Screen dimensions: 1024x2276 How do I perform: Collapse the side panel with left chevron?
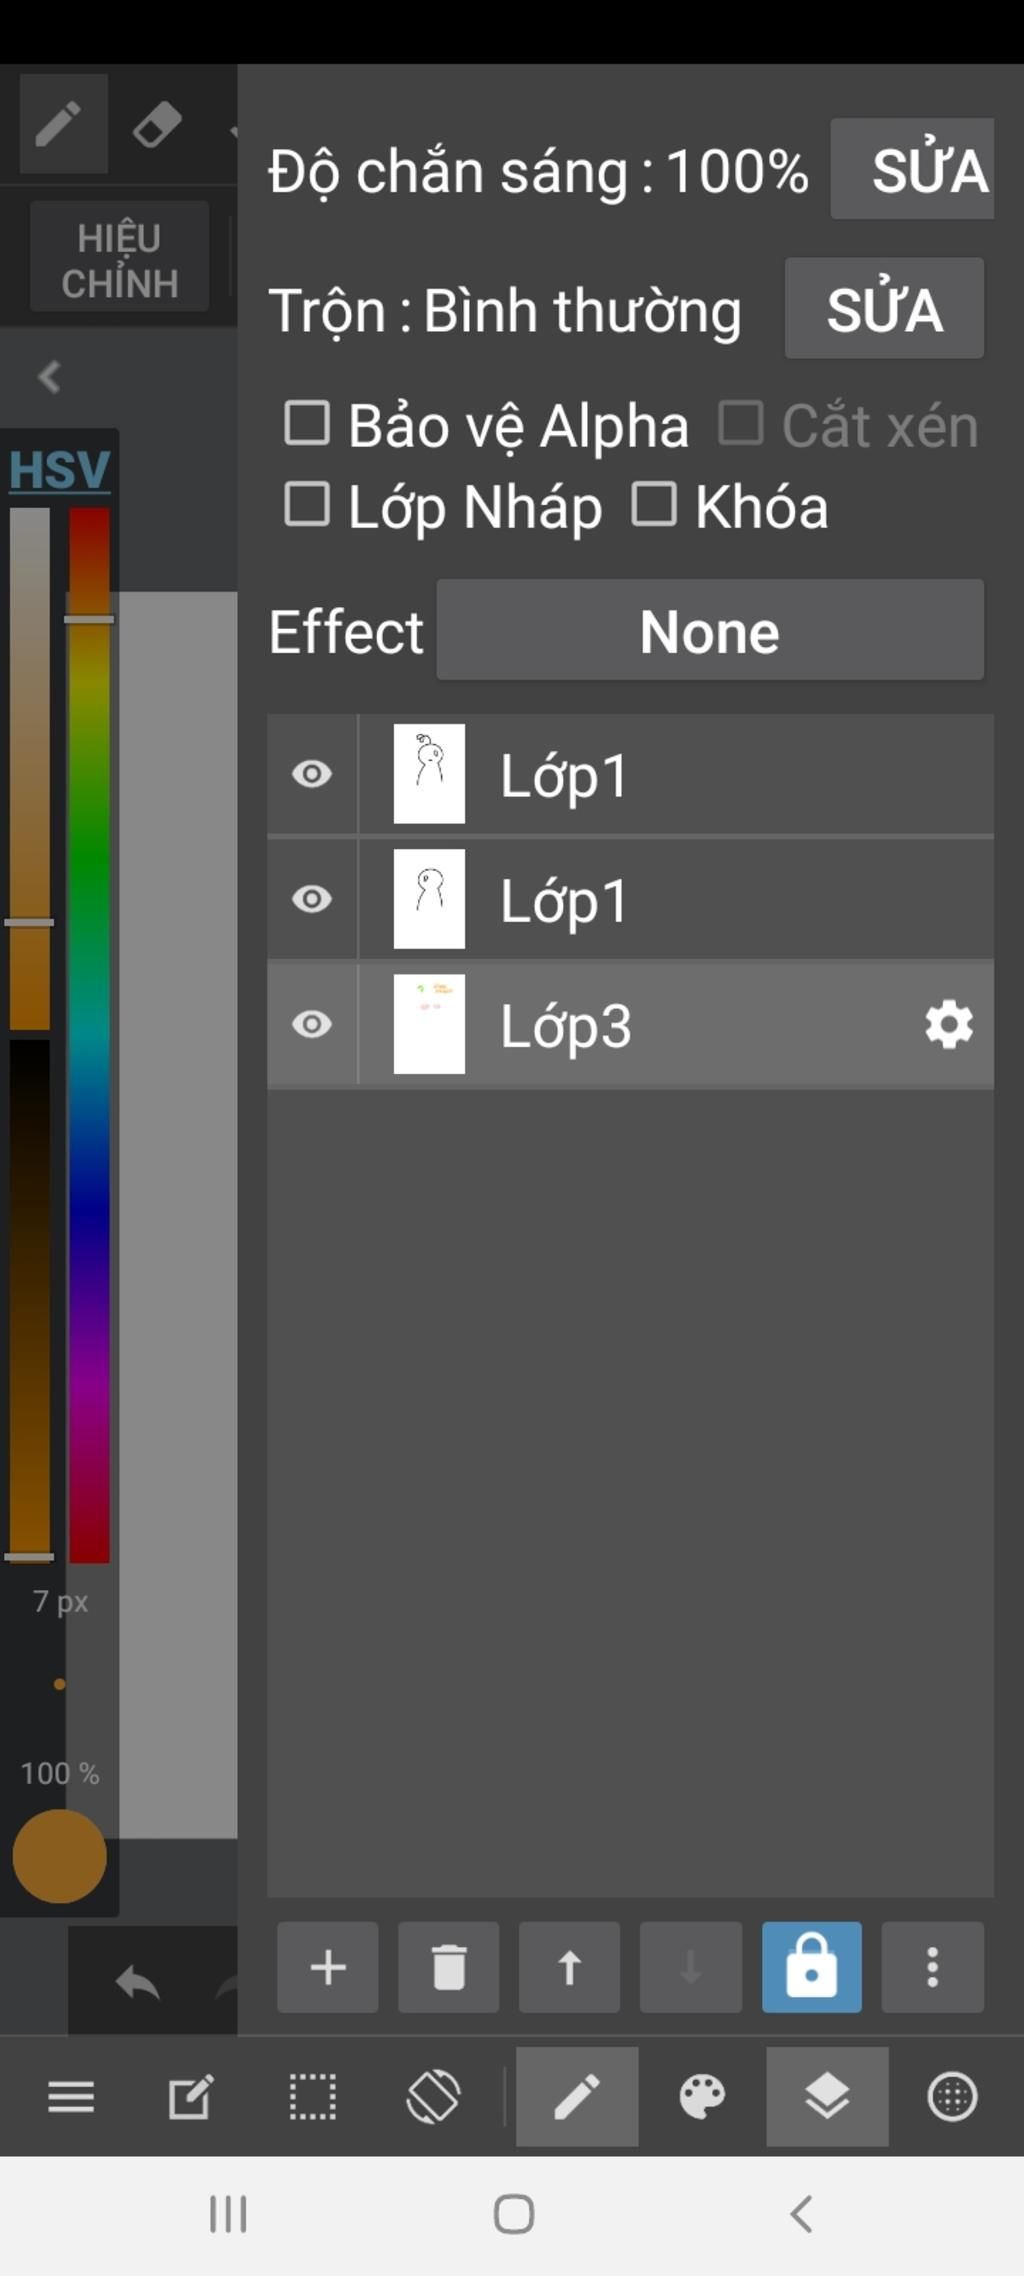(x=48, y=377)
